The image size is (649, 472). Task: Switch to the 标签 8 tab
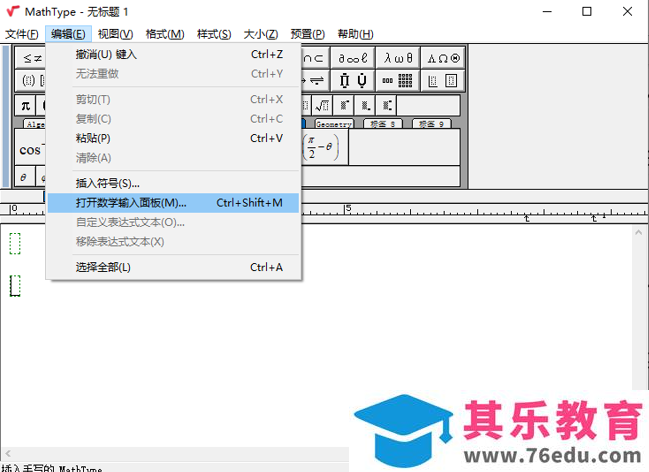[382, 124]
